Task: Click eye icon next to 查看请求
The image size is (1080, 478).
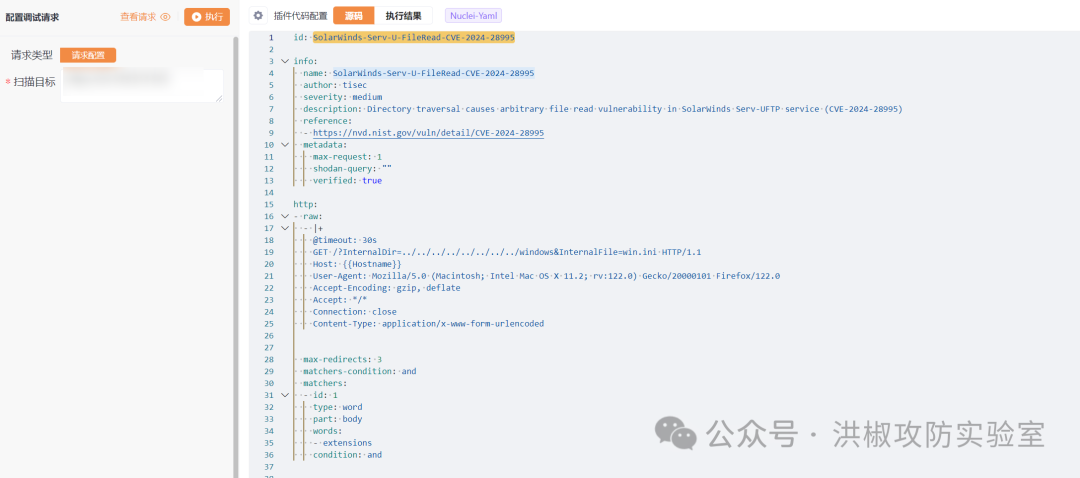Action: (x=165, y=17)
